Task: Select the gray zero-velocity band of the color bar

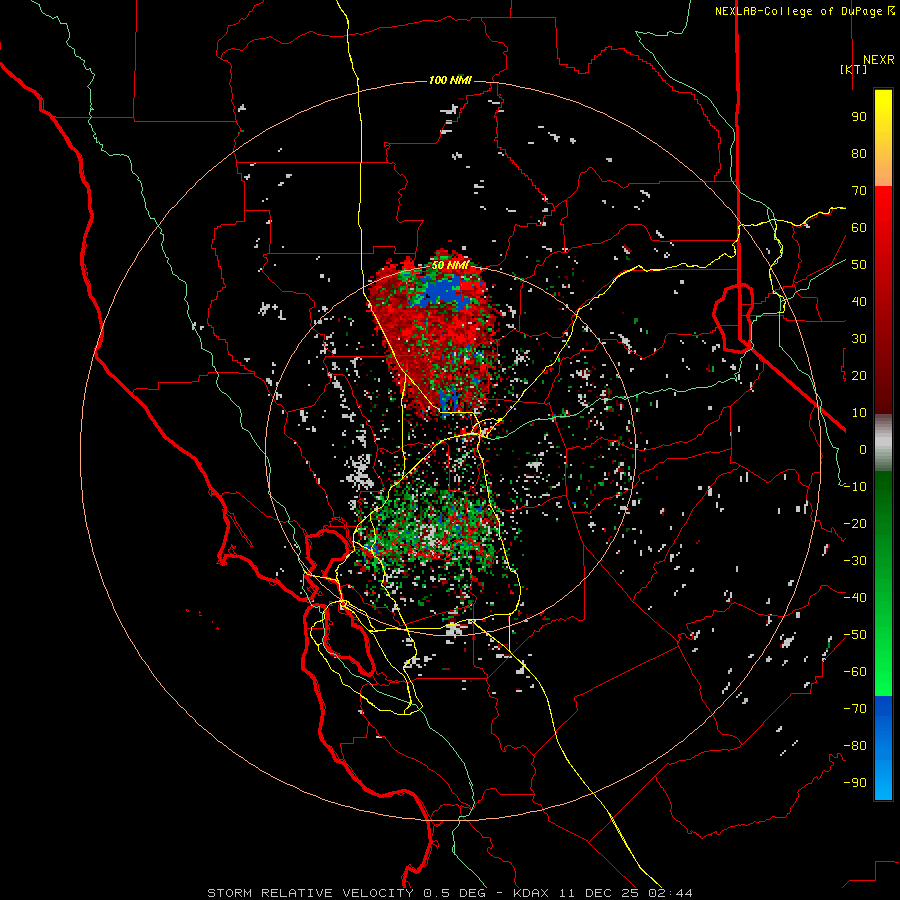Action: tap(883, 443)
